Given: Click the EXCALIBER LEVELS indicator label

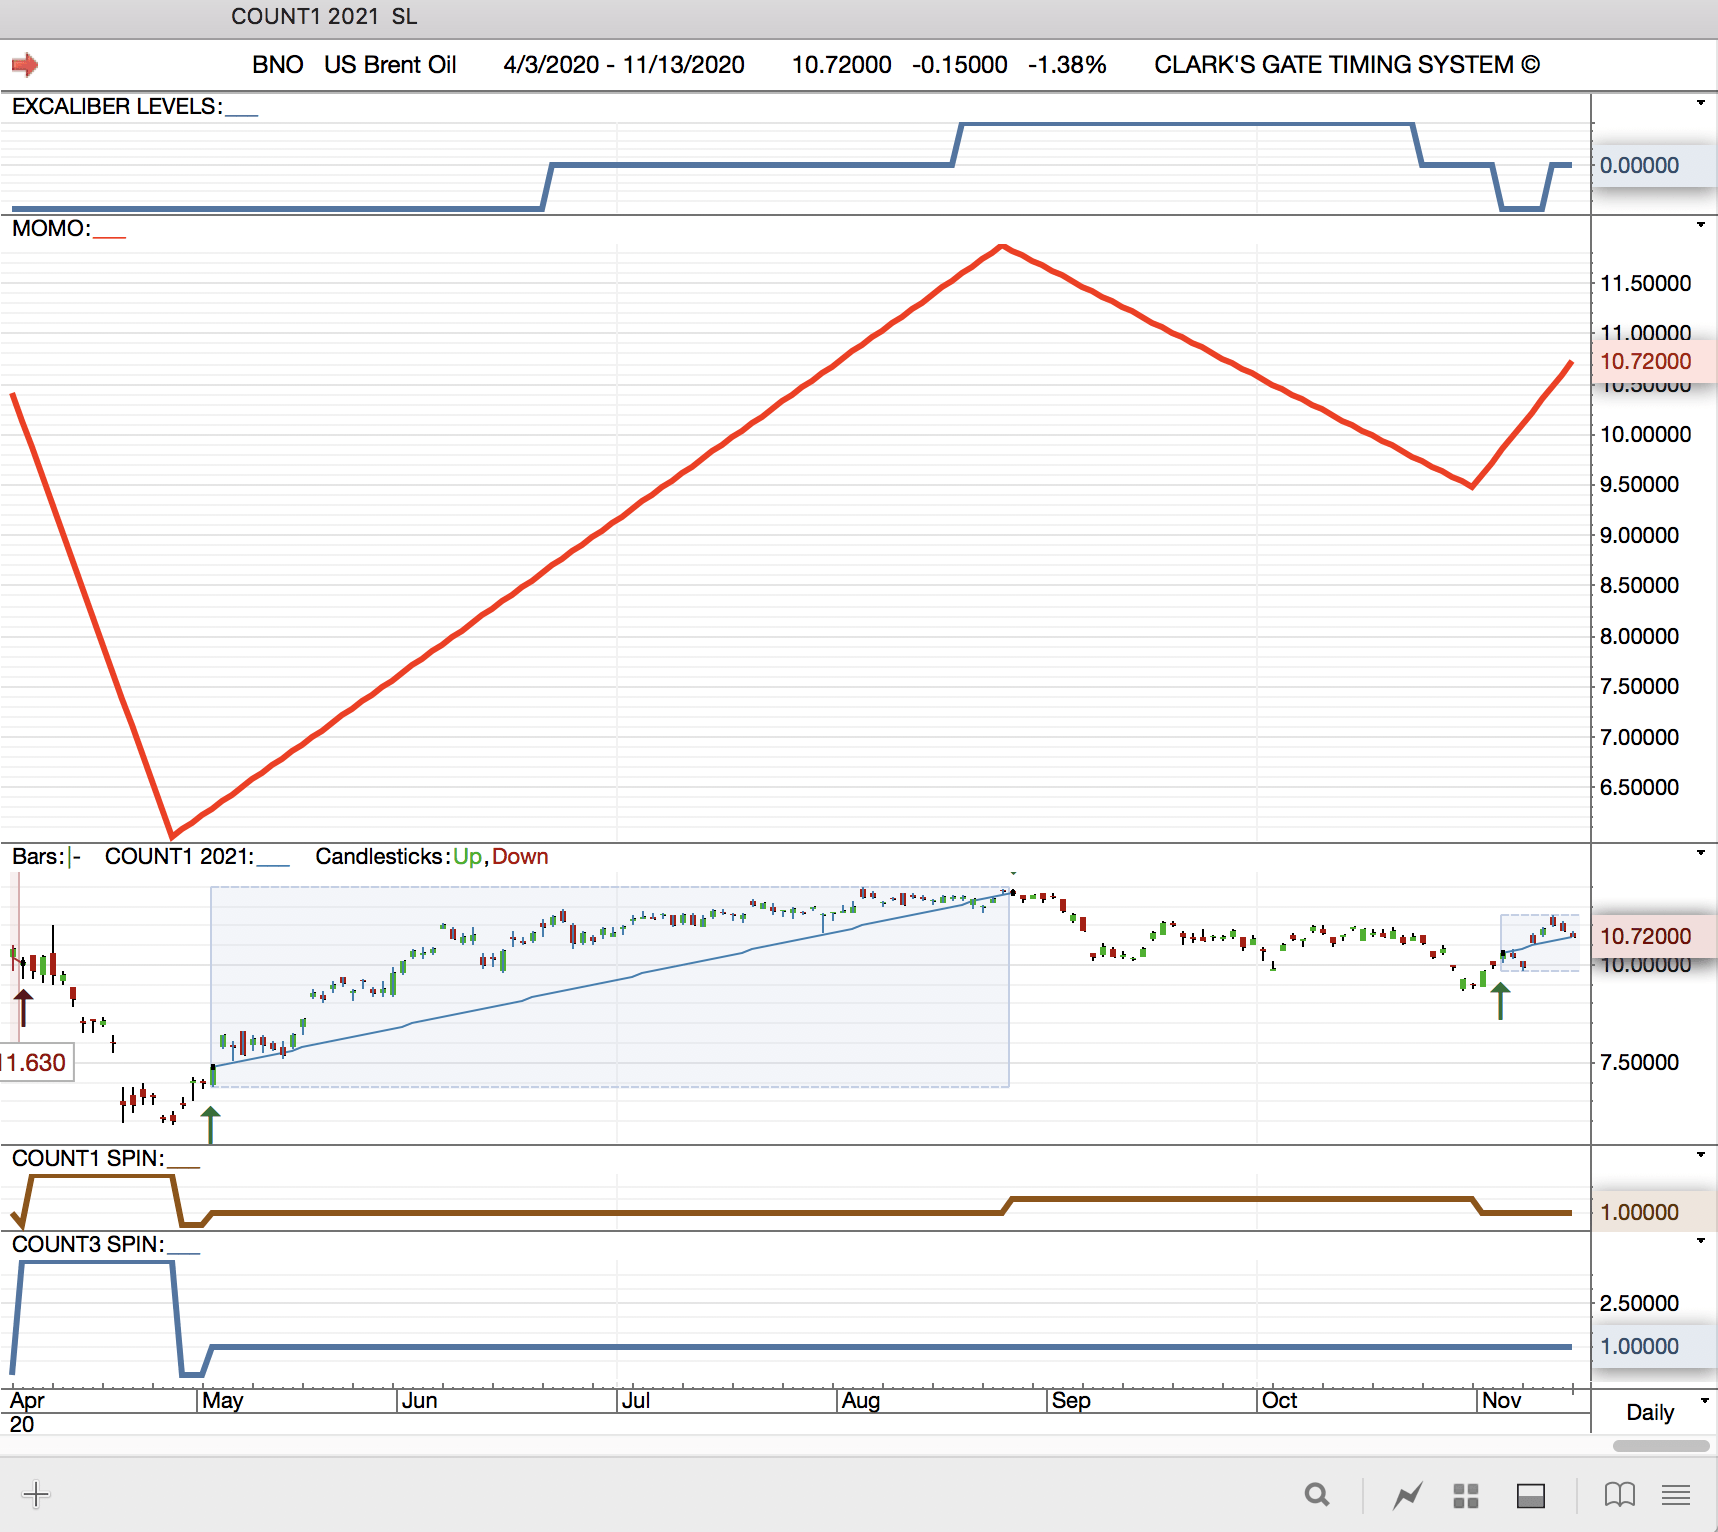Looking at the screenshot, I should point(117,106).
